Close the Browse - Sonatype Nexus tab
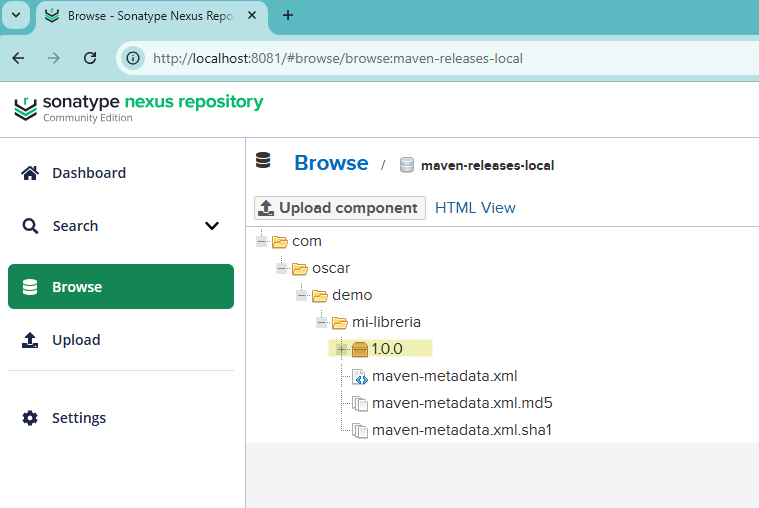Image resolution: width=759 pixels, height=508 pixels. point(252,15)
